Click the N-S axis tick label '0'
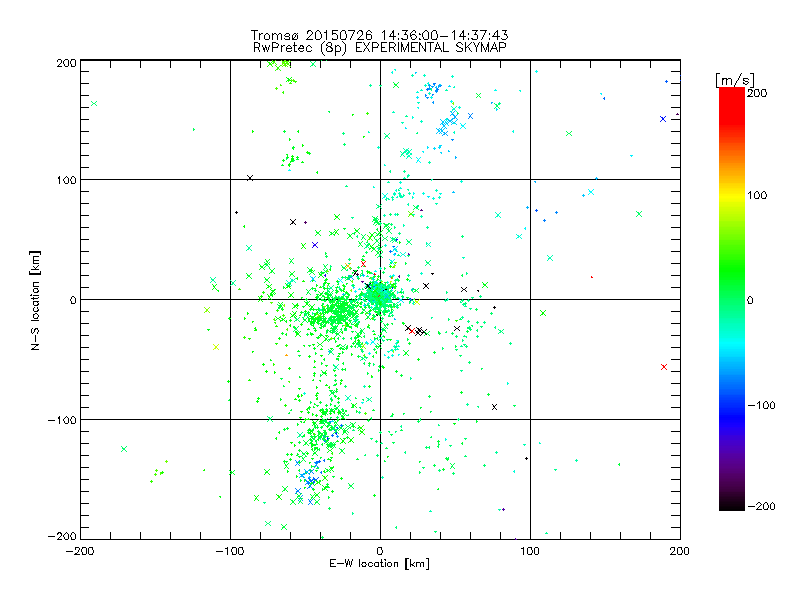The width and height of the screenshot is (800, 600). point(73,300)
